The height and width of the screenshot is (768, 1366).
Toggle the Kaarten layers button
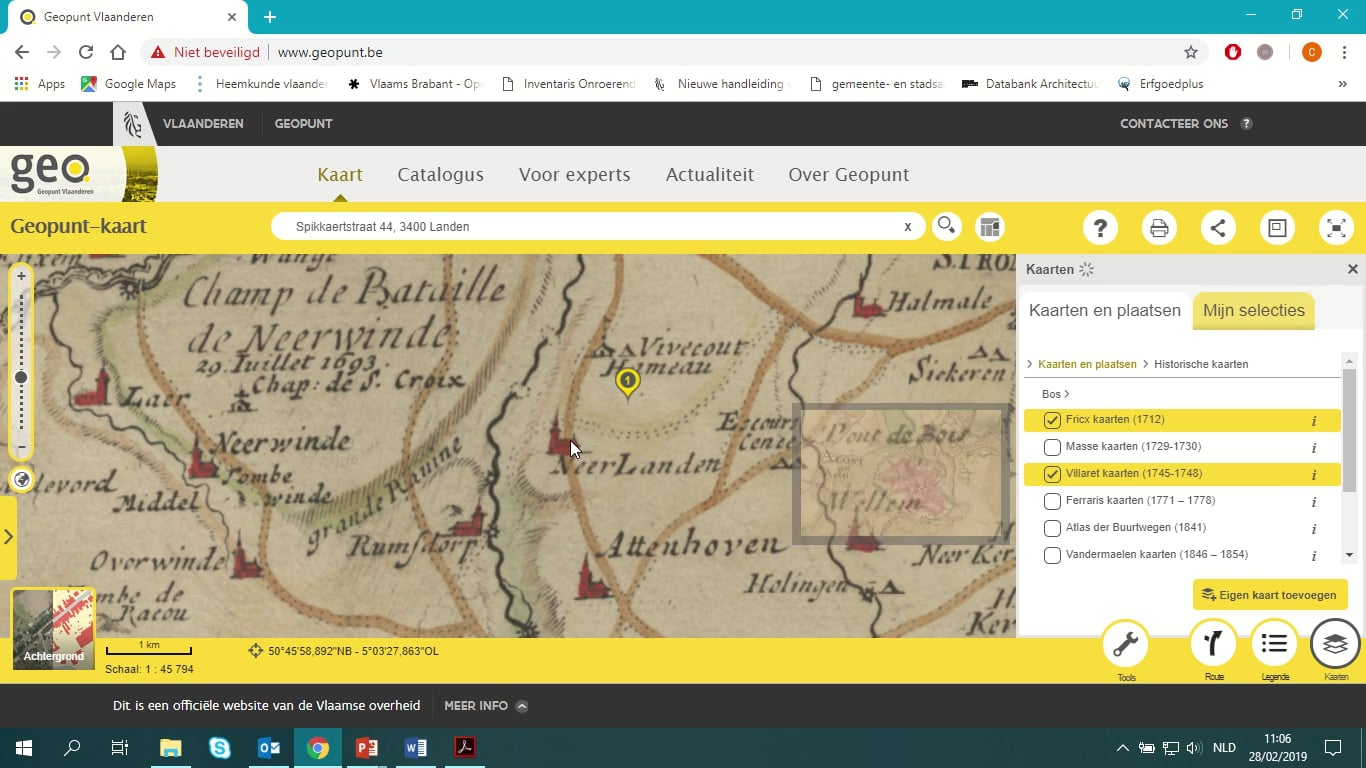click(1335, 645)
